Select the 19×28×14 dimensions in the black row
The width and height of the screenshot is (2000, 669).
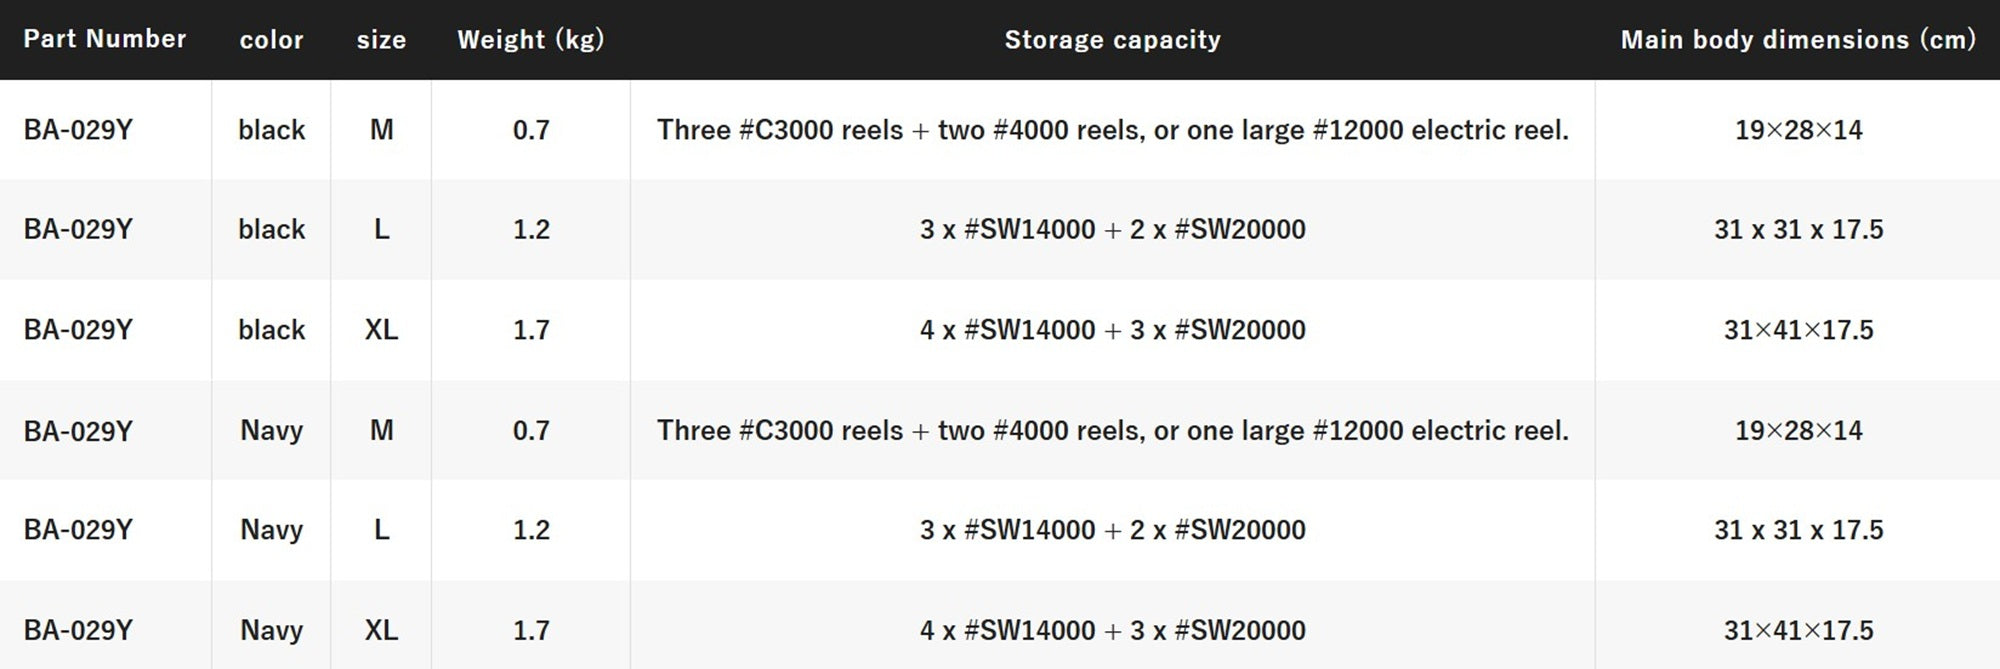[1798, 130]
